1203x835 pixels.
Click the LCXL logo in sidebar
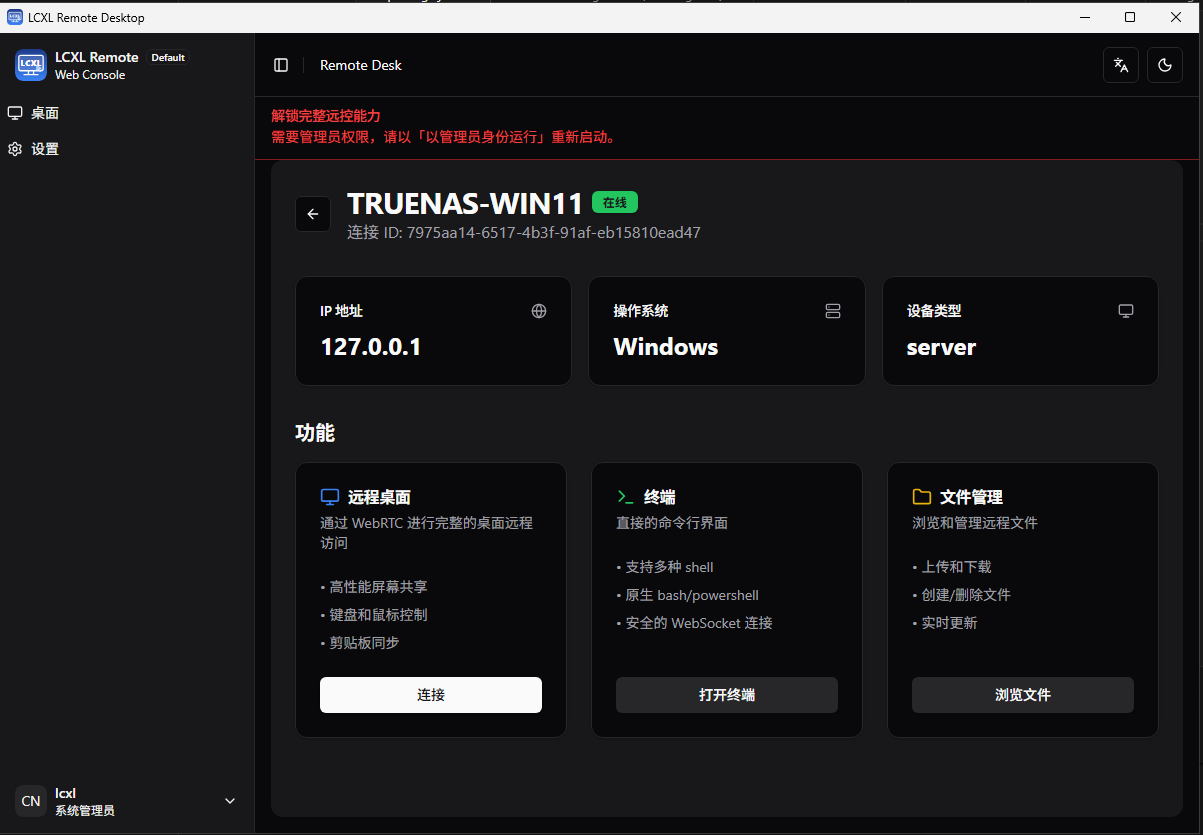(x=31, y=65)
